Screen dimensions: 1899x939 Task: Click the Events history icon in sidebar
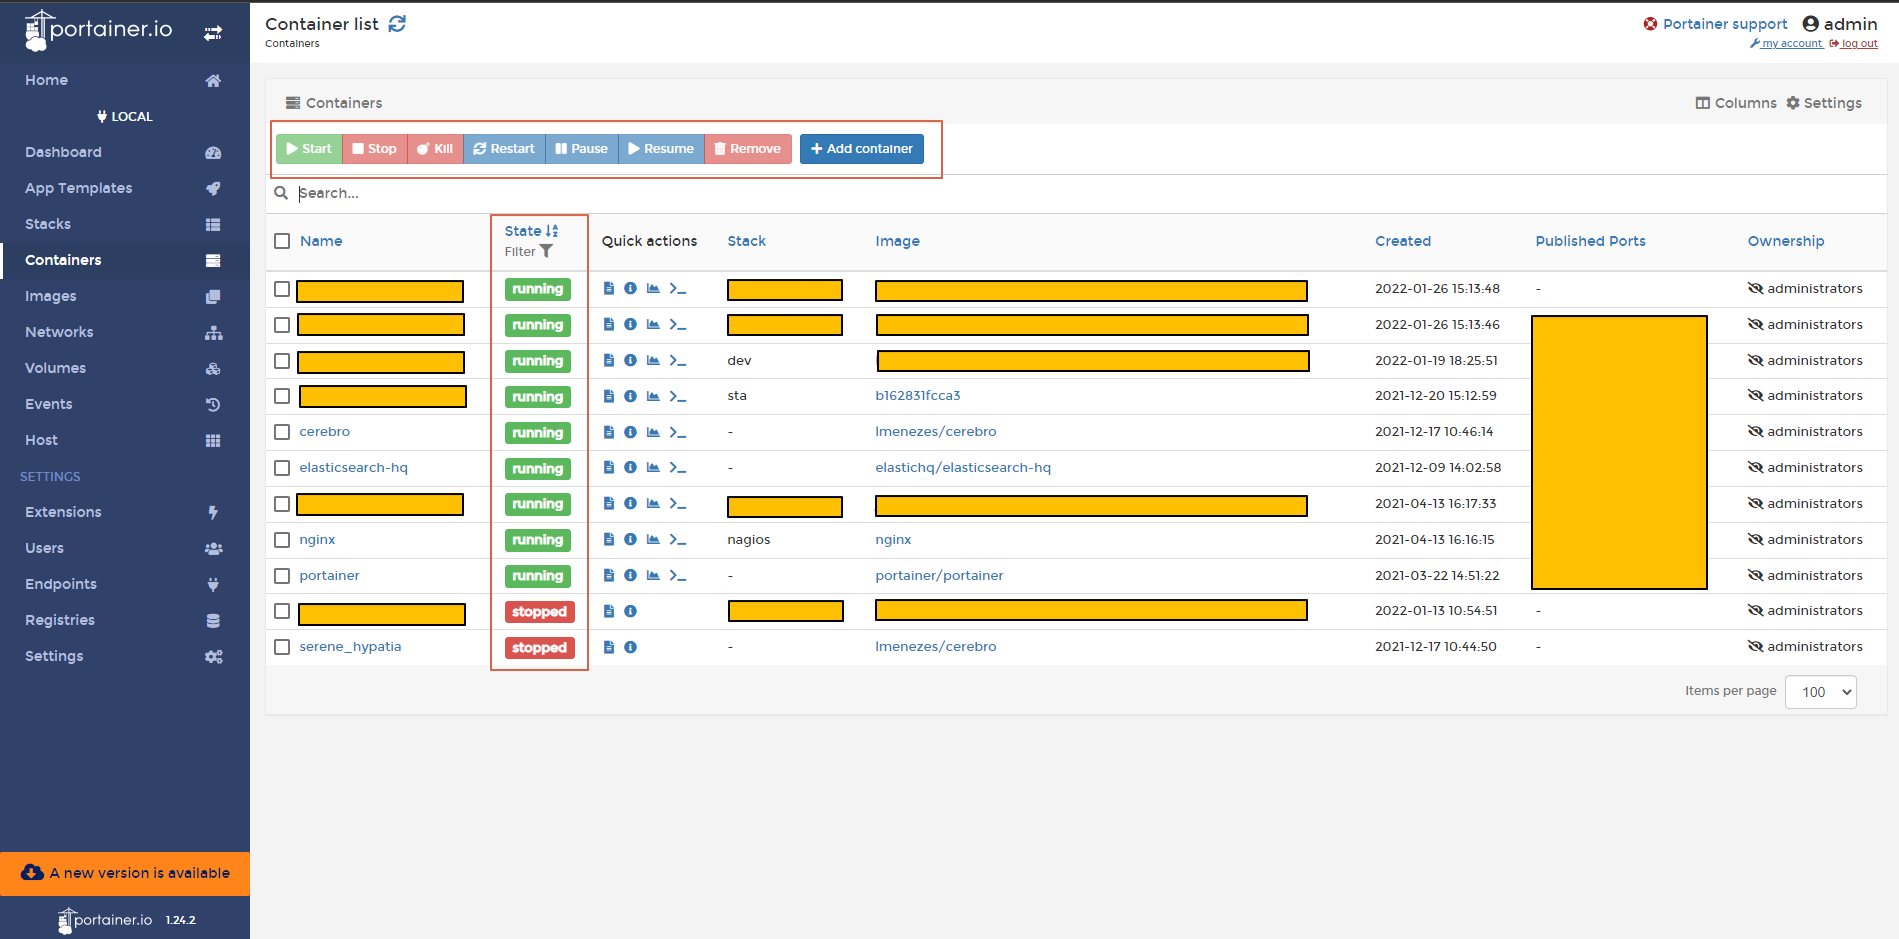pos(213,404)
